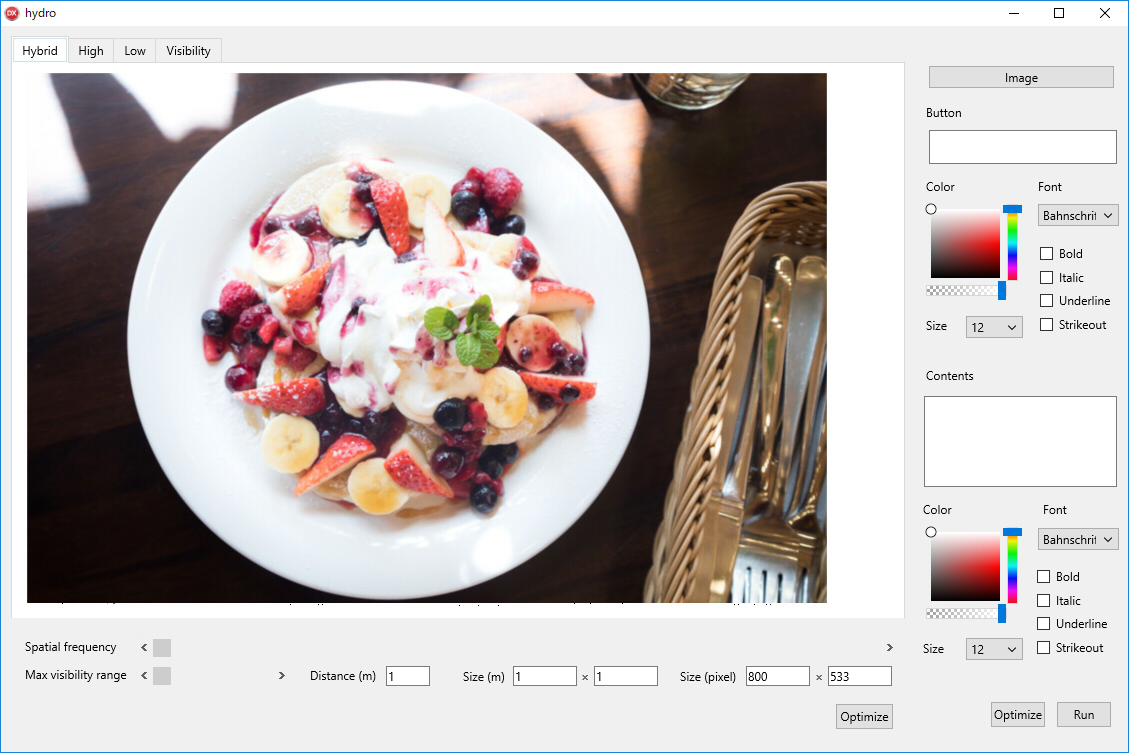The image size is (1129, 753).
Task: Expand the Button text Size dropdown
Action: point(994,327)
